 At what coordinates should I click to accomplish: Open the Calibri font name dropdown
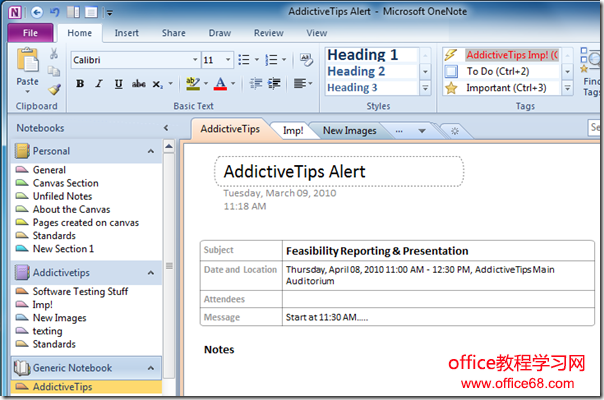tap(195, 60)
